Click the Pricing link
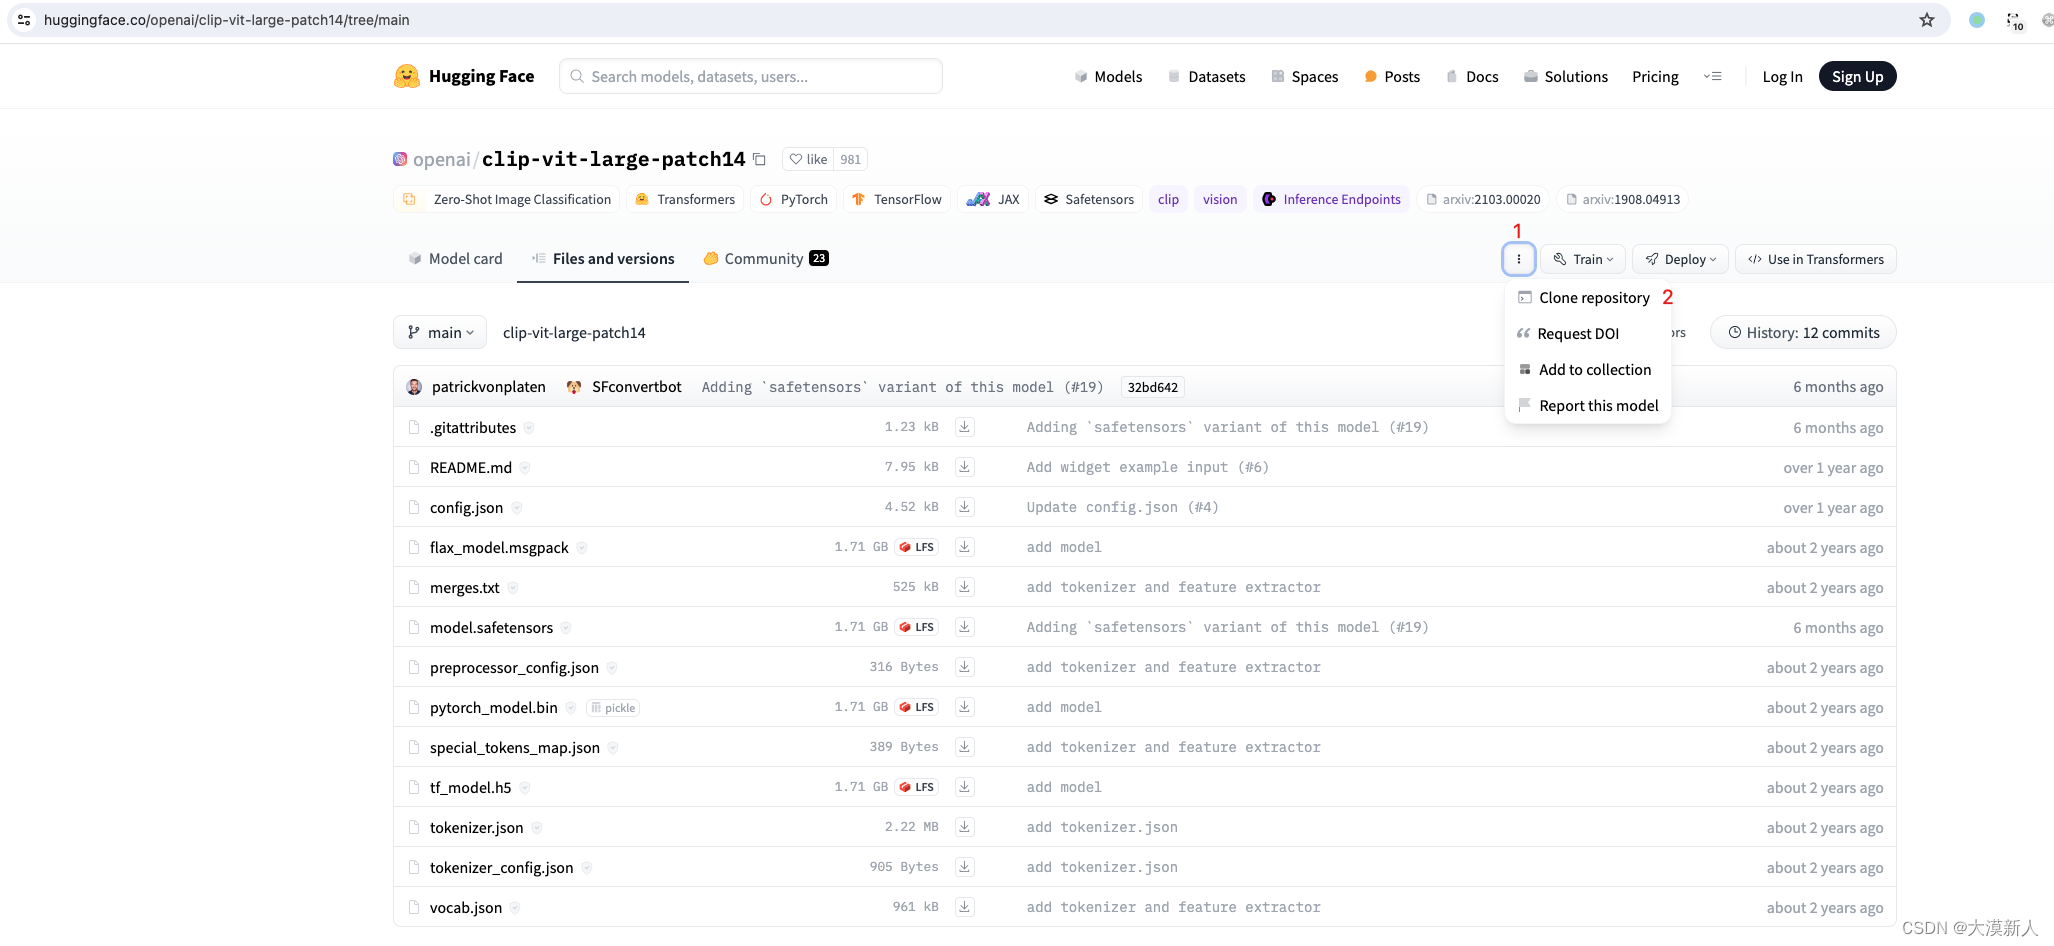The image size is (2054, 946). pos(1655,77)
